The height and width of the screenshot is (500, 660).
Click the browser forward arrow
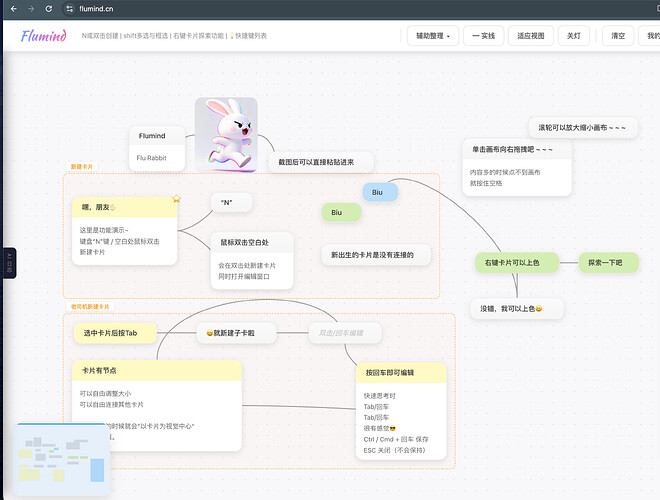point(31,8)
